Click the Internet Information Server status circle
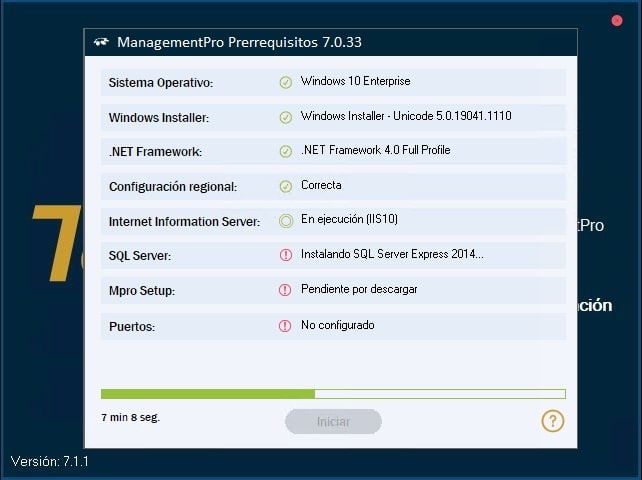 click(286, 221)
